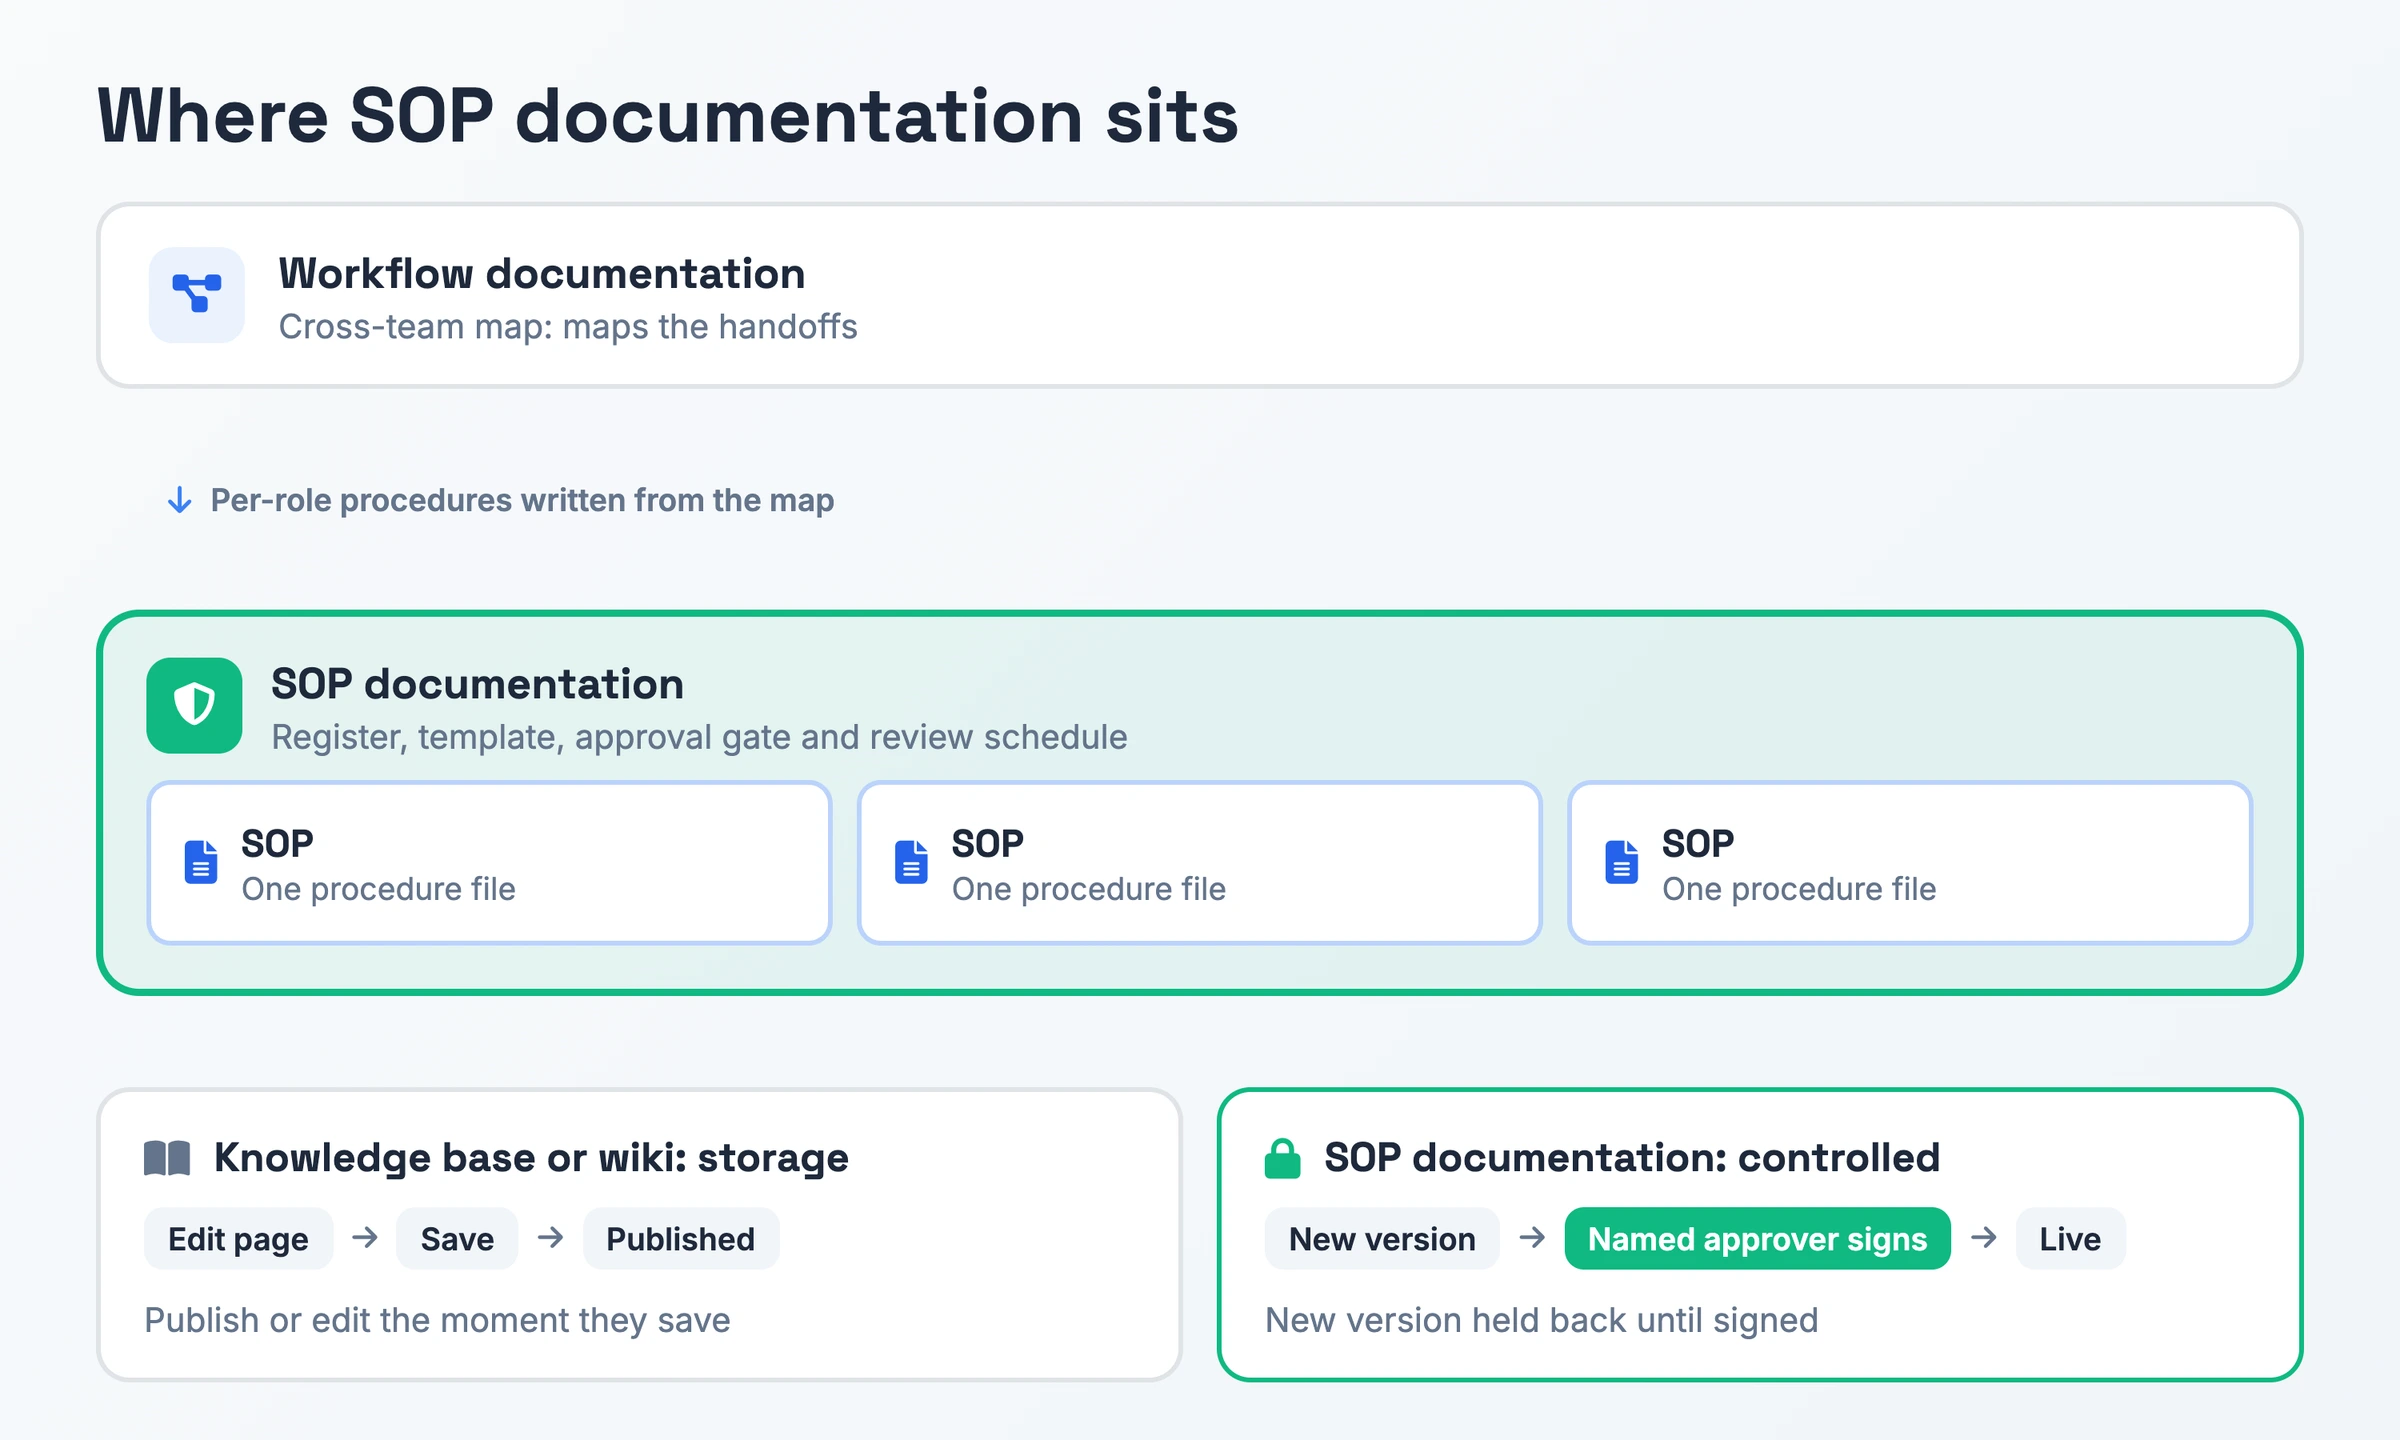
Task: Click the arrow after New version
Action: [1532, 1238]
